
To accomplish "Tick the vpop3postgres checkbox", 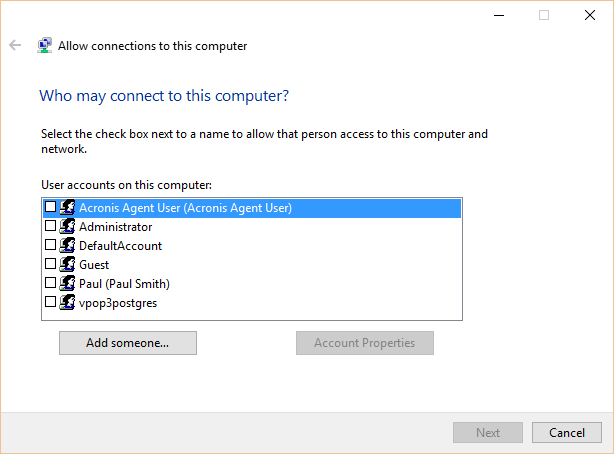I will (x=51, y=302).
